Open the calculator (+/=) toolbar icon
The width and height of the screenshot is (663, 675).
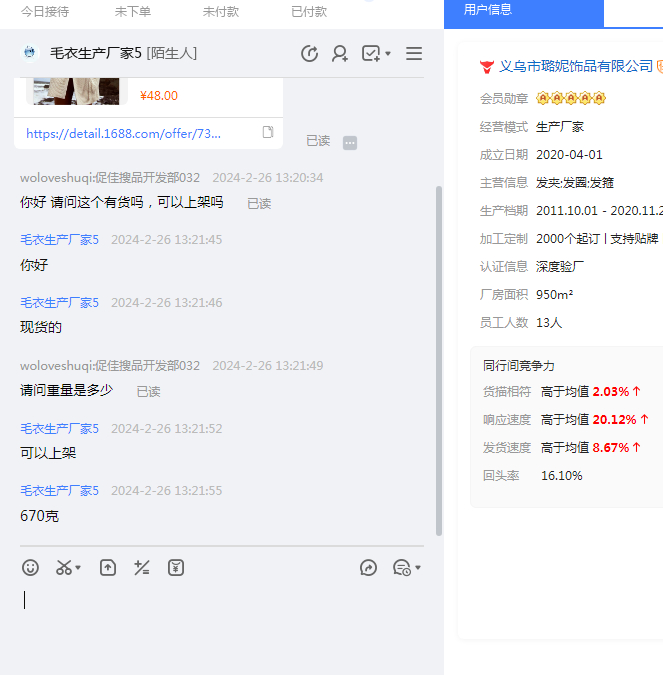142,568
